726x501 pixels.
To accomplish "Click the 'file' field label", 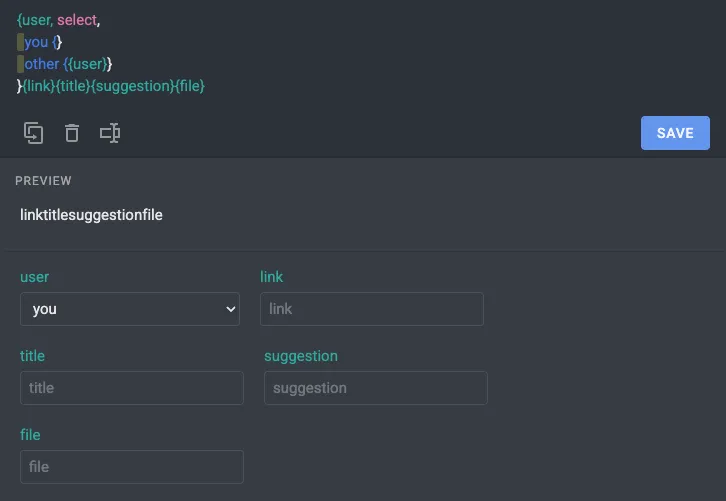I will 30,435.
